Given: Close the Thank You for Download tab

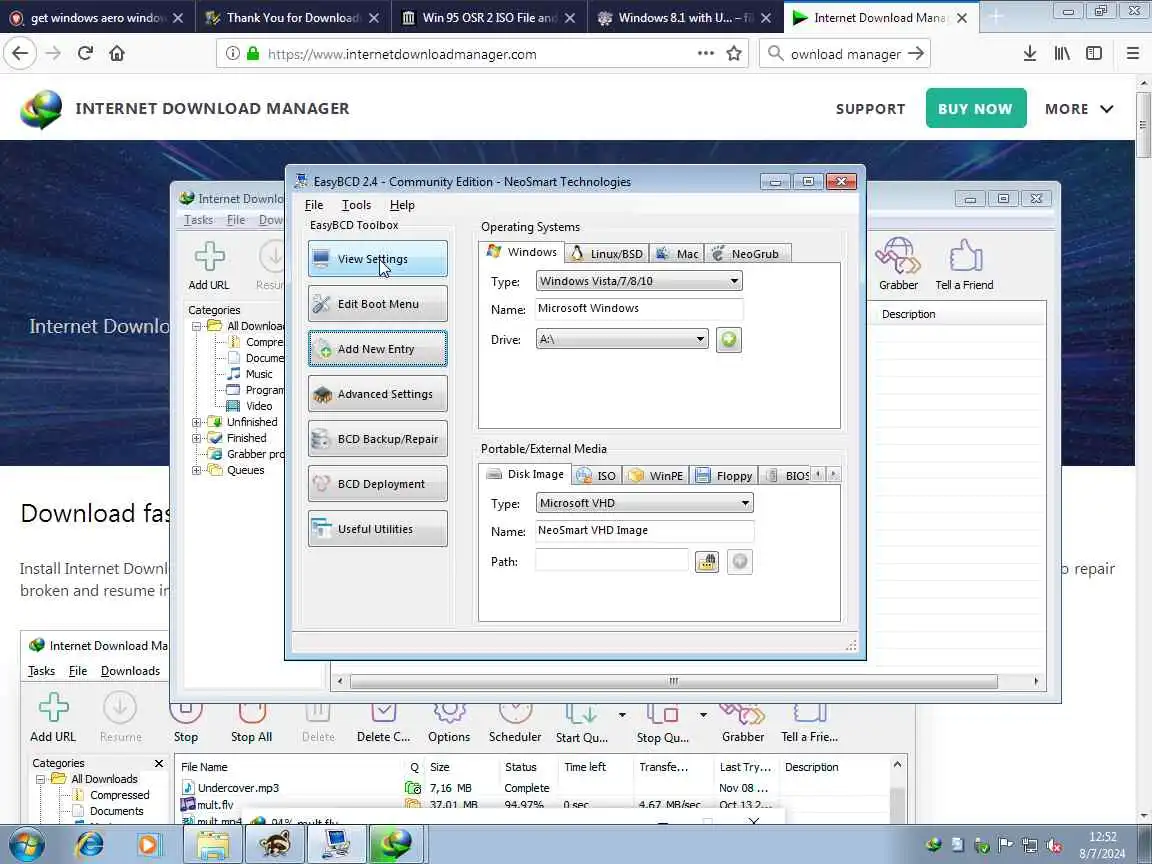Looking at the screenshot, I should (374, 18).
